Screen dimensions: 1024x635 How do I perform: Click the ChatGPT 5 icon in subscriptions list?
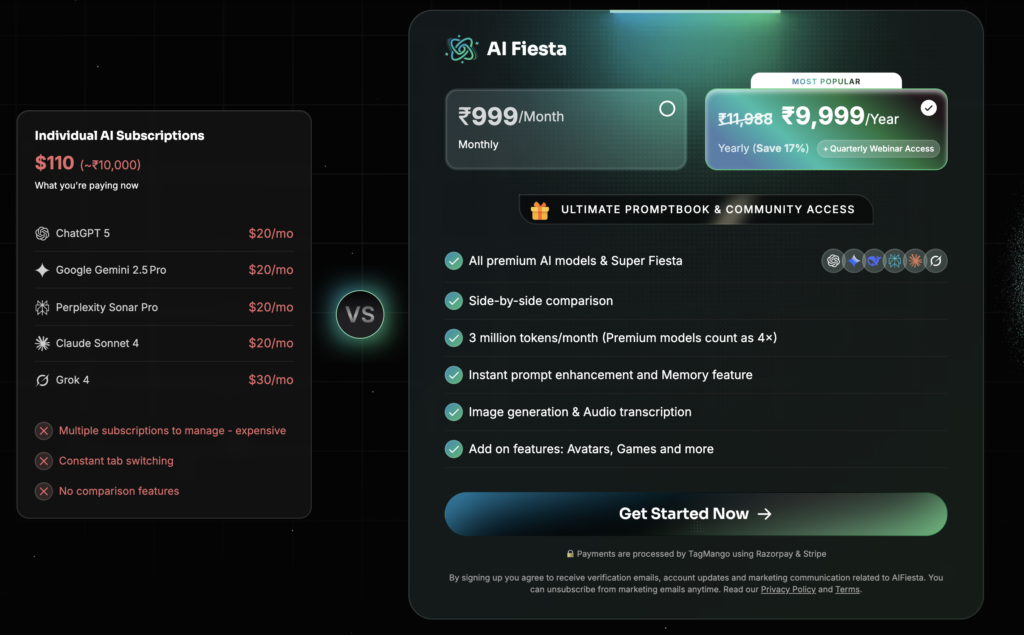42,234
